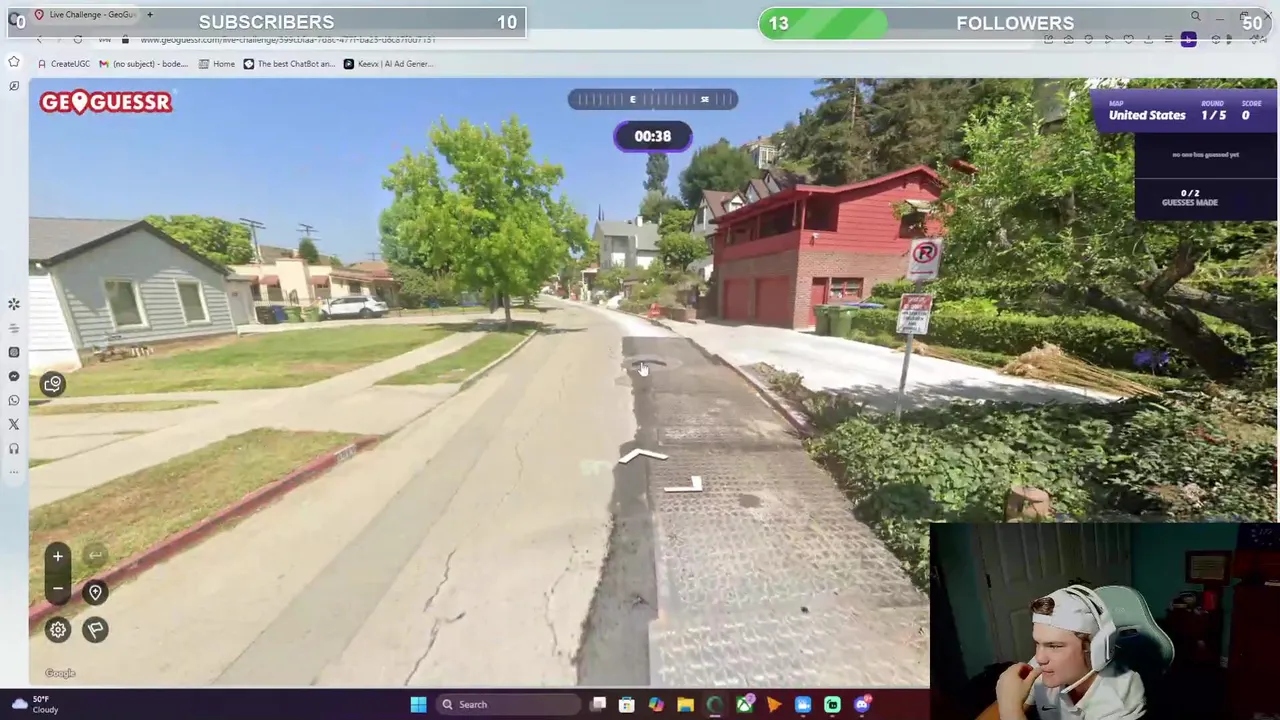Click the browser search magnifier icon
The height and width of the screenshot is (720, 1280).
coord(1195,17)
